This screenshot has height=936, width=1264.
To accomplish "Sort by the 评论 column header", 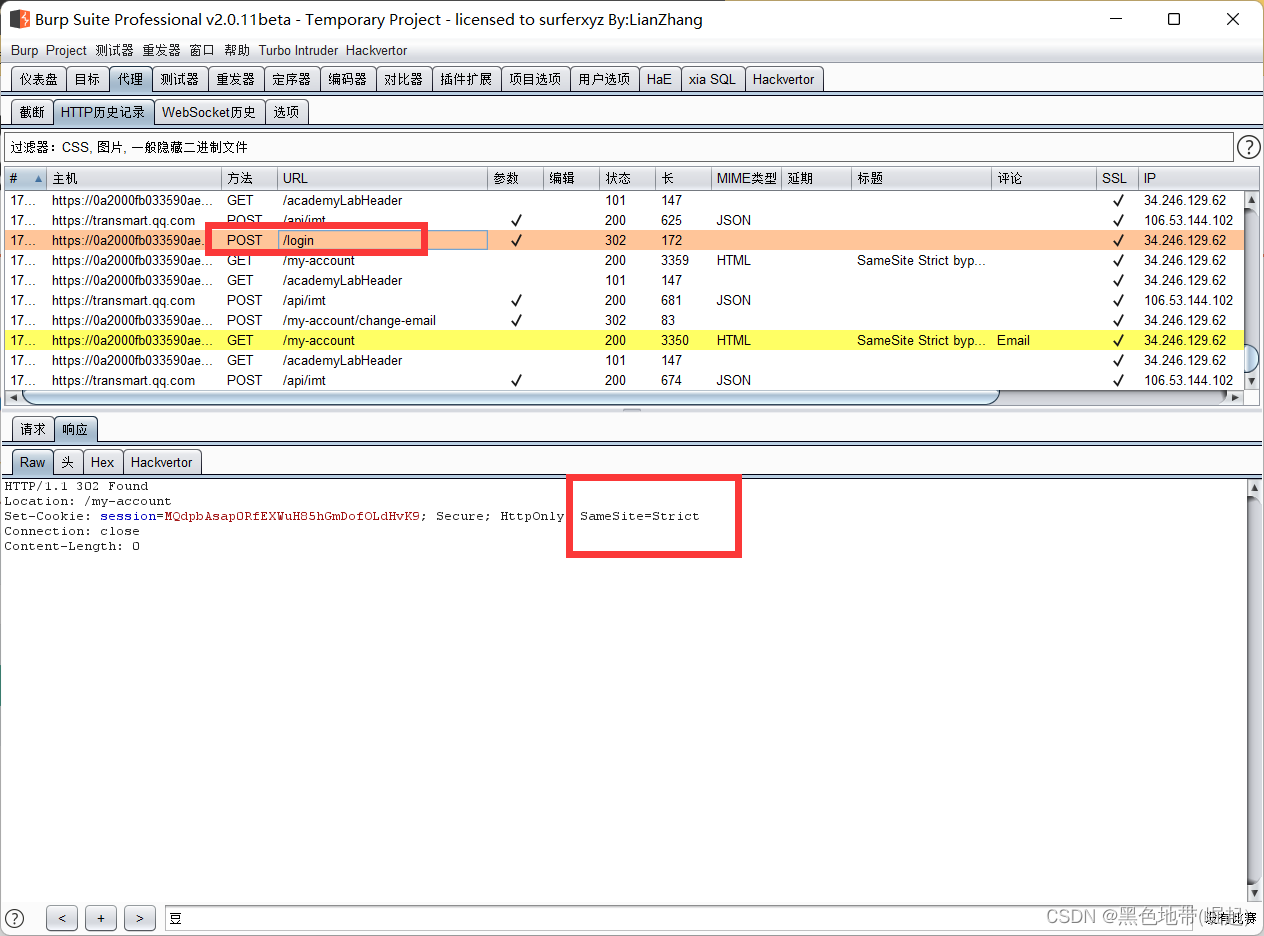I will point(1044,179).
